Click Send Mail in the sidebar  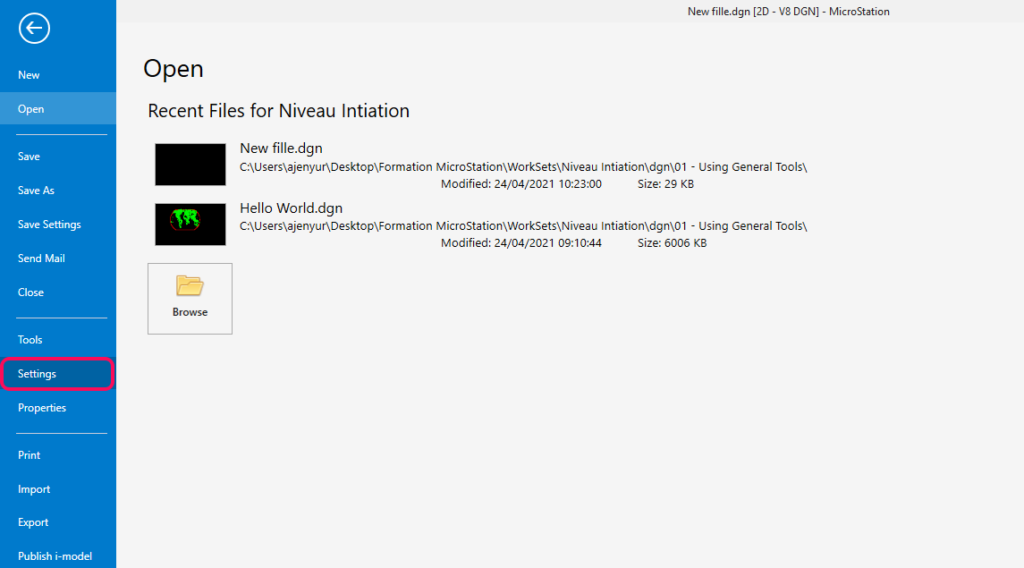pos(58,258)
